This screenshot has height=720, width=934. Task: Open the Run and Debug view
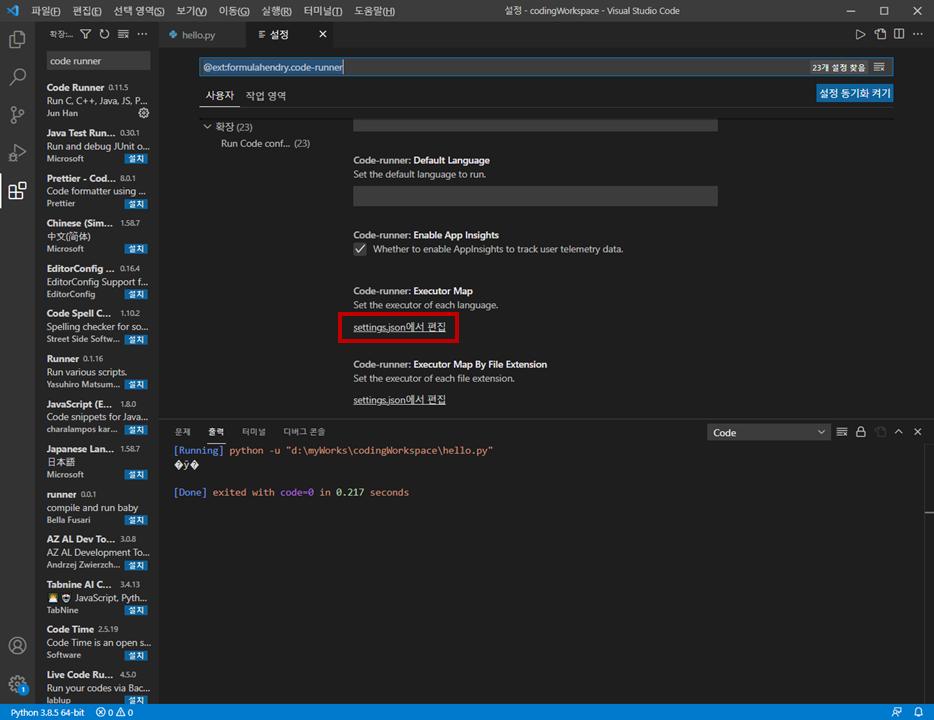[x=17, y=152]
